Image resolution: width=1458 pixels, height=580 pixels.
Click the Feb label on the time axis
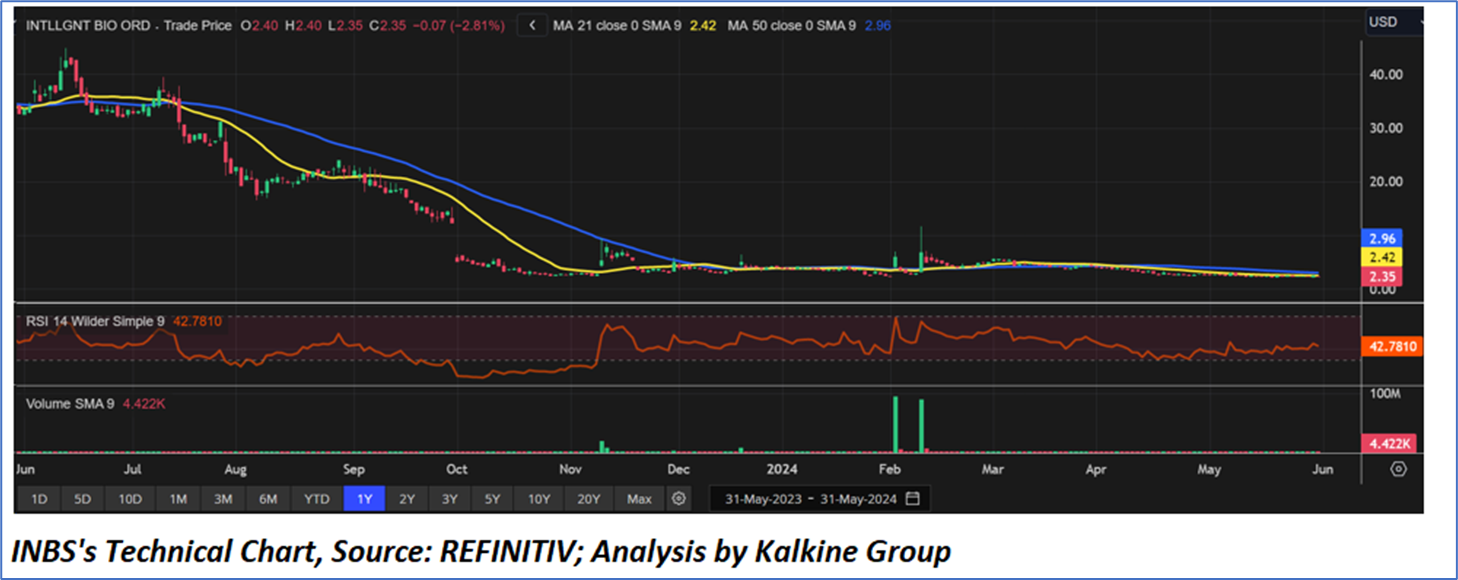coord(889,468)
